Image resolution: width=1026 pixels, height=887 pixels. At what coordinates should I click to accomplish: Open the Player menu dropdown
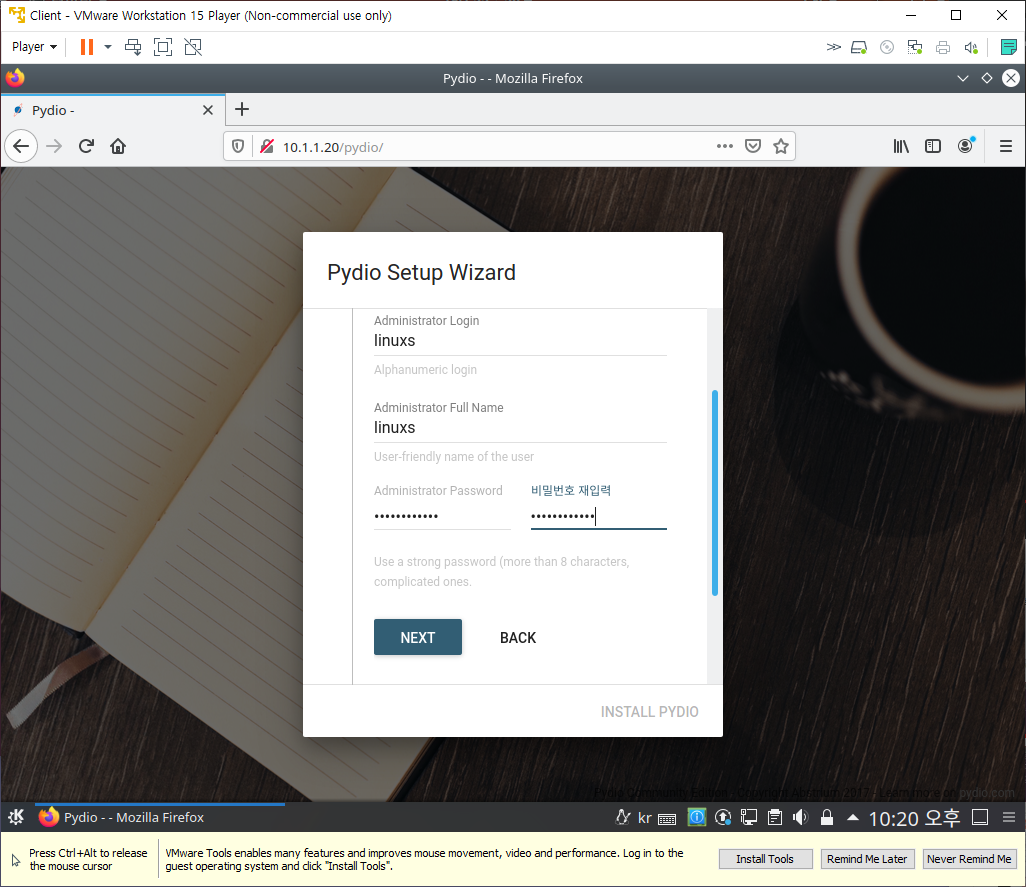coord(34,47)
